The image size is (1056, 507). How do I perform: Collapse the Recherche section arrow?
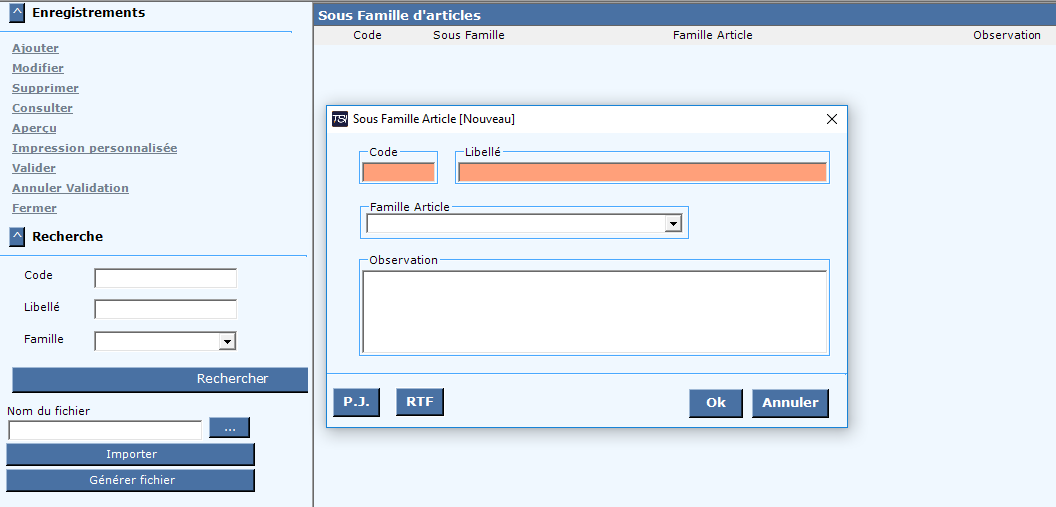pyautogui.click(x=17, y=237)
